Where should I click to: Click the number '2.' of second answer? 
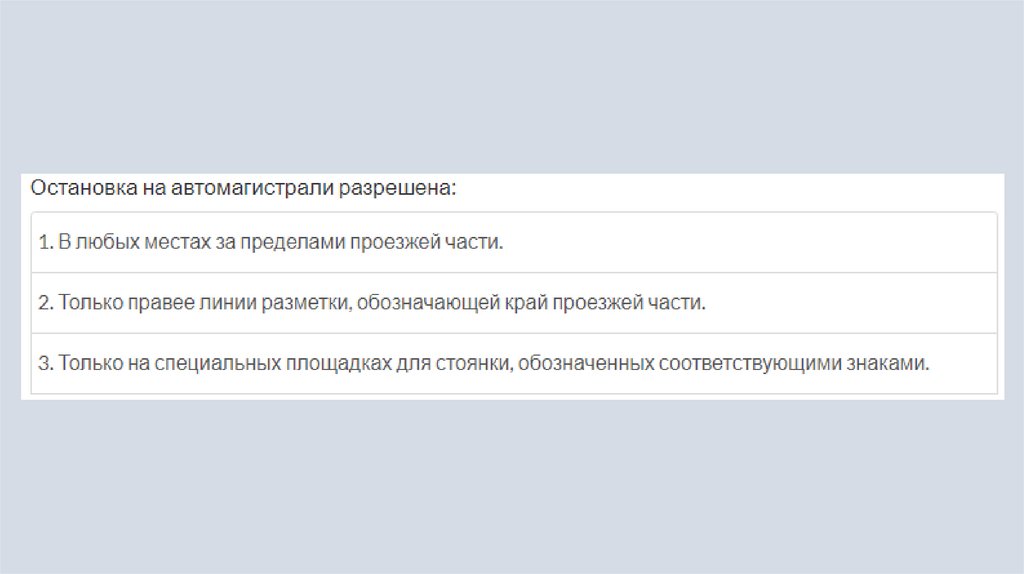(x=46, y=303)
